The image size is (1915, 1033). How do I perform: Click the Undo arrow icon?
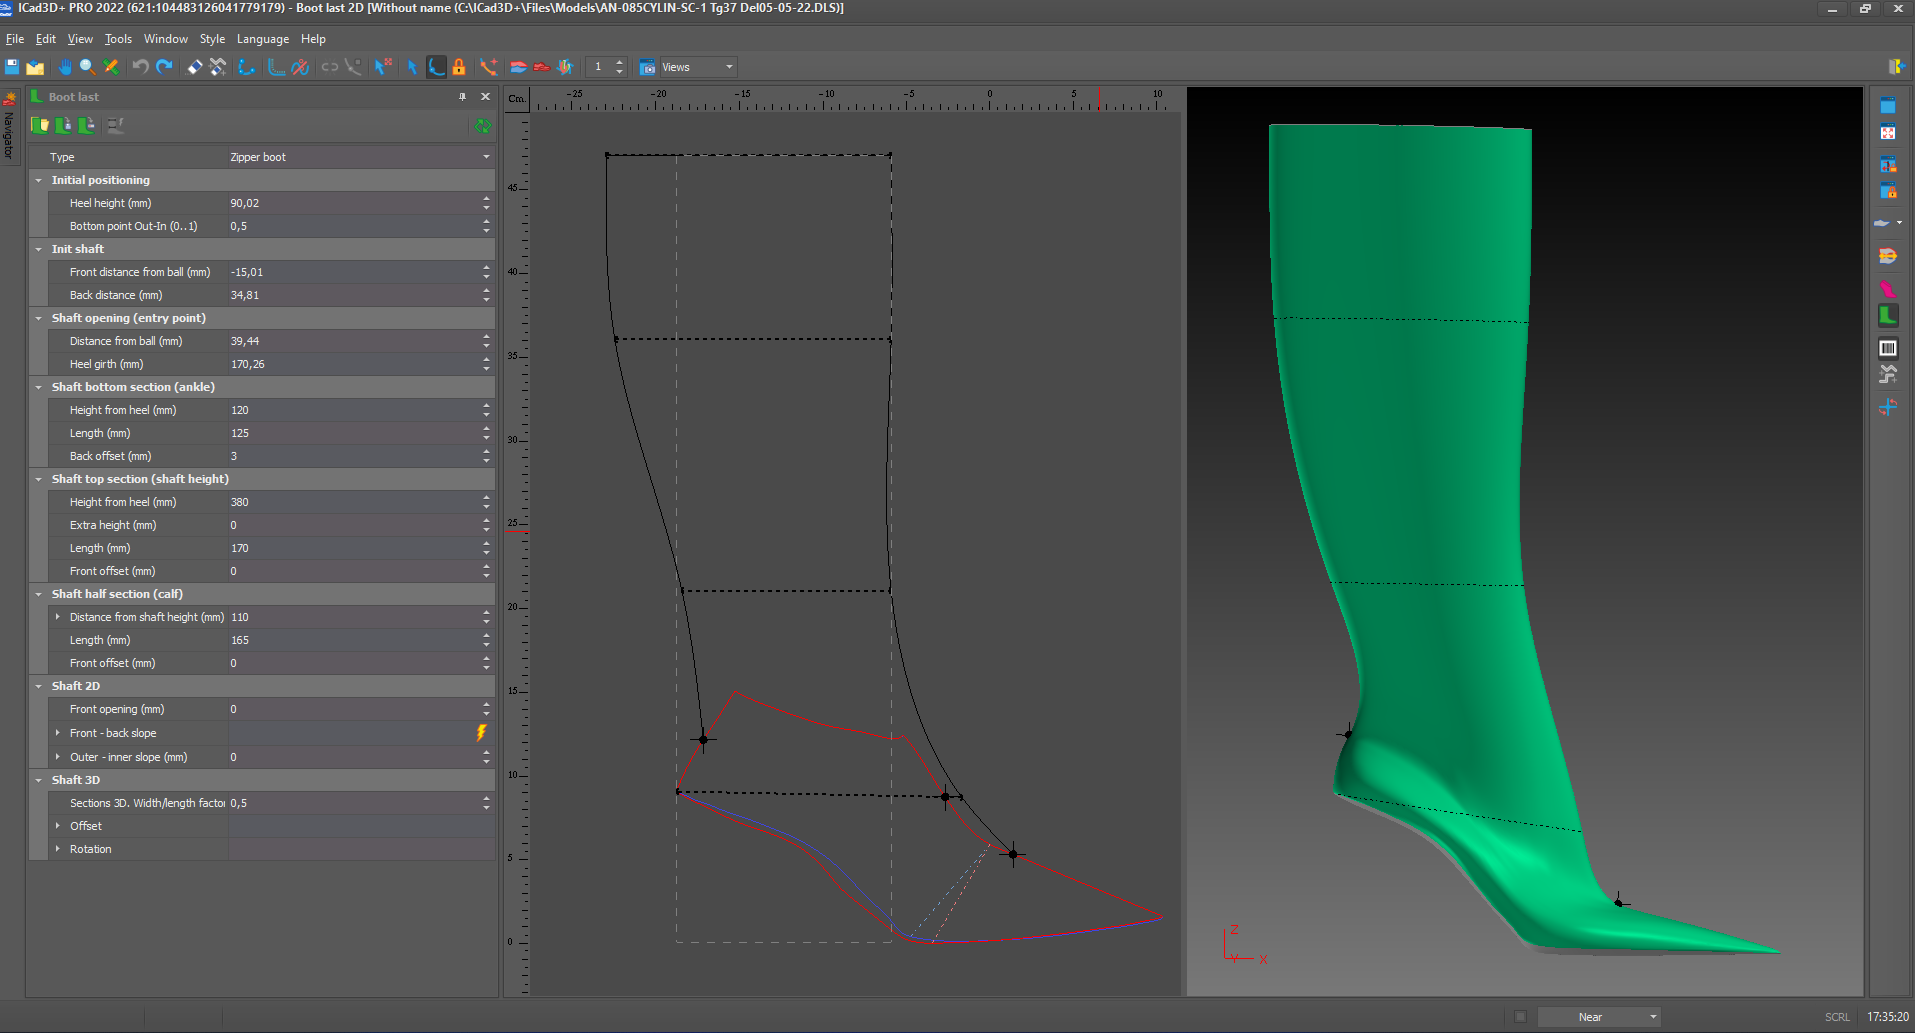coord(140,67)
